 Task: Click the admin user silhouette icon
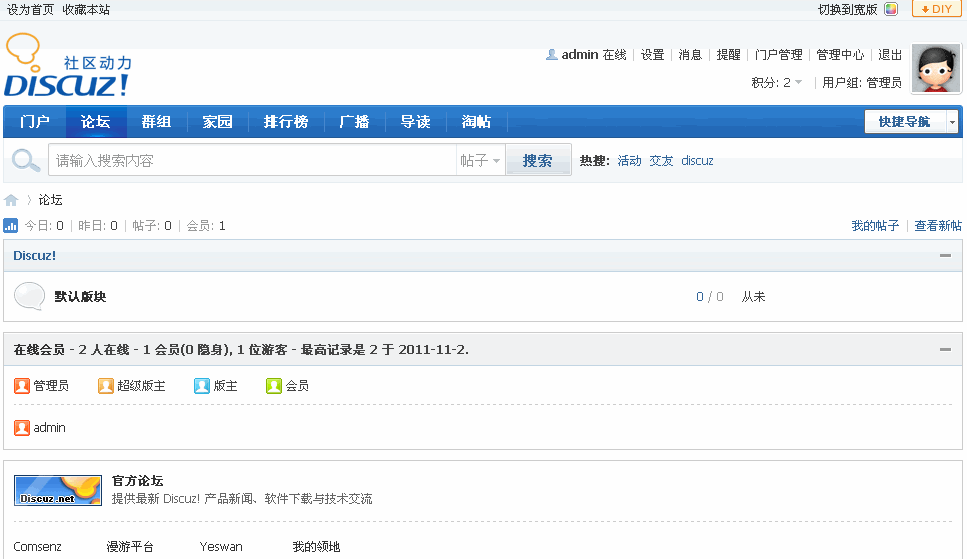[551, 55]
